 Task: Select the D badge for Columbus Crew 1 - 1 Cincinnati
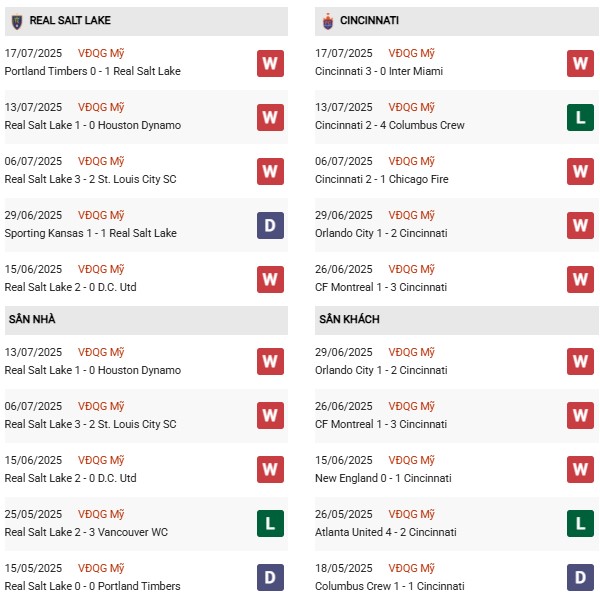(581, 578)
